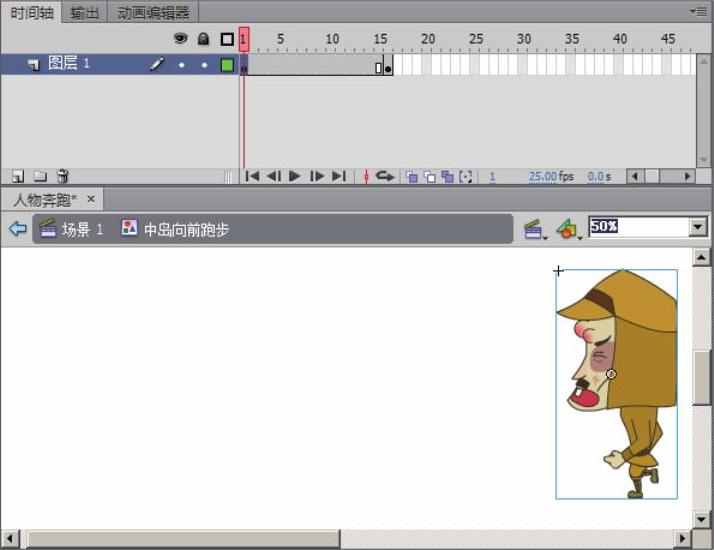Viewport: 714px width, 550px height.
Task: Click the Loop playback icon
Action: (x=385, y=176)
